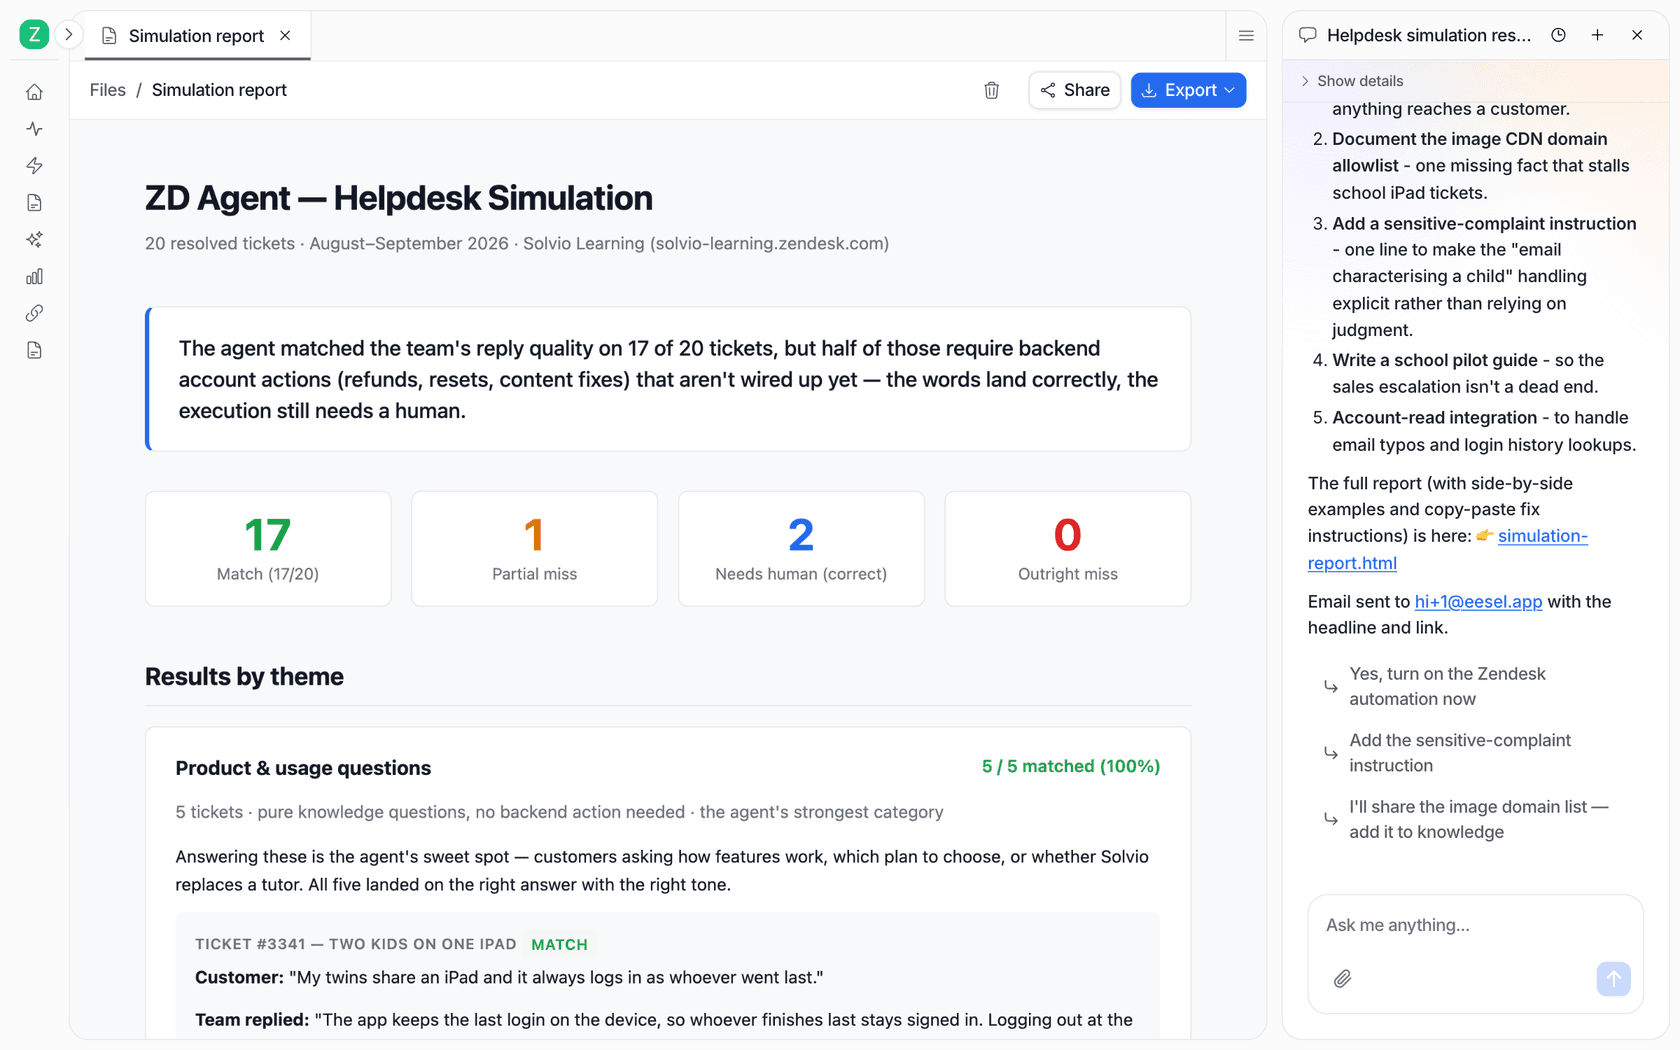Close the Simulation report tab
Screen dimensions: 1680x1050
285,36
